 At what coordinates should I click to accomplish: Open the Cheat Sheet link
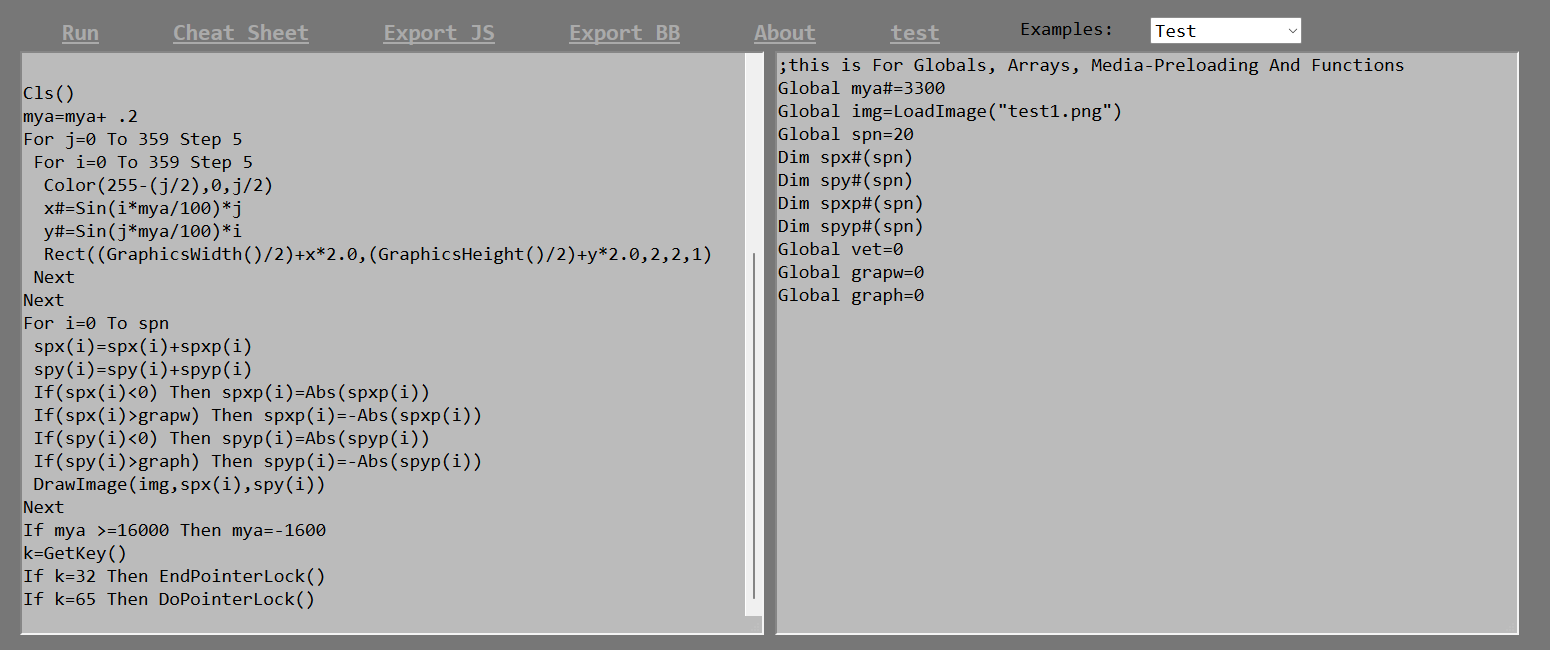coord(241,33)
